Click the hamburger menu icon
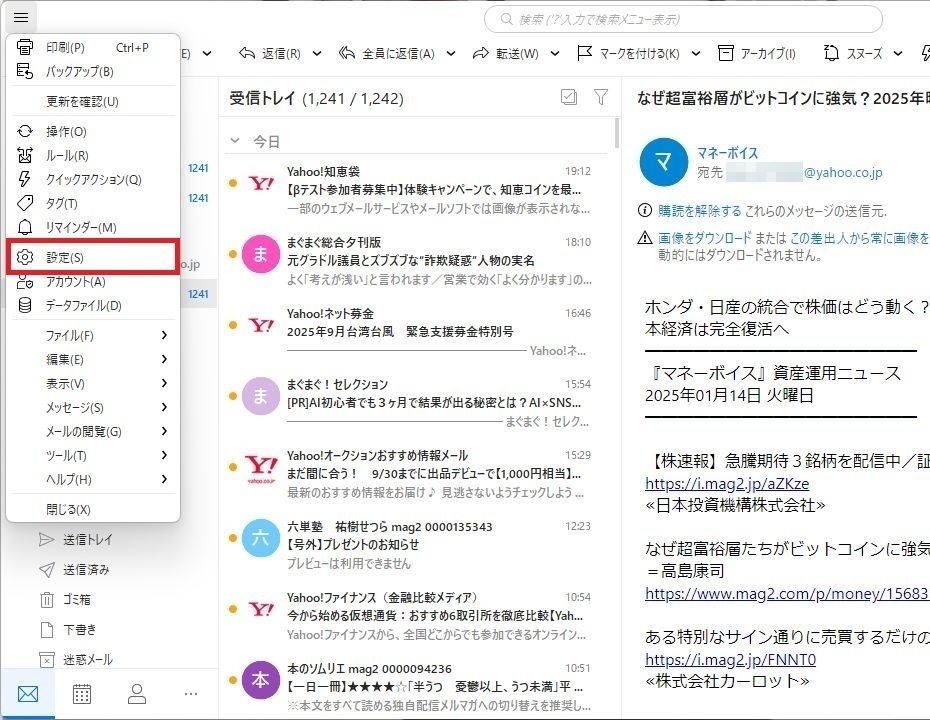 coord(21,17)
